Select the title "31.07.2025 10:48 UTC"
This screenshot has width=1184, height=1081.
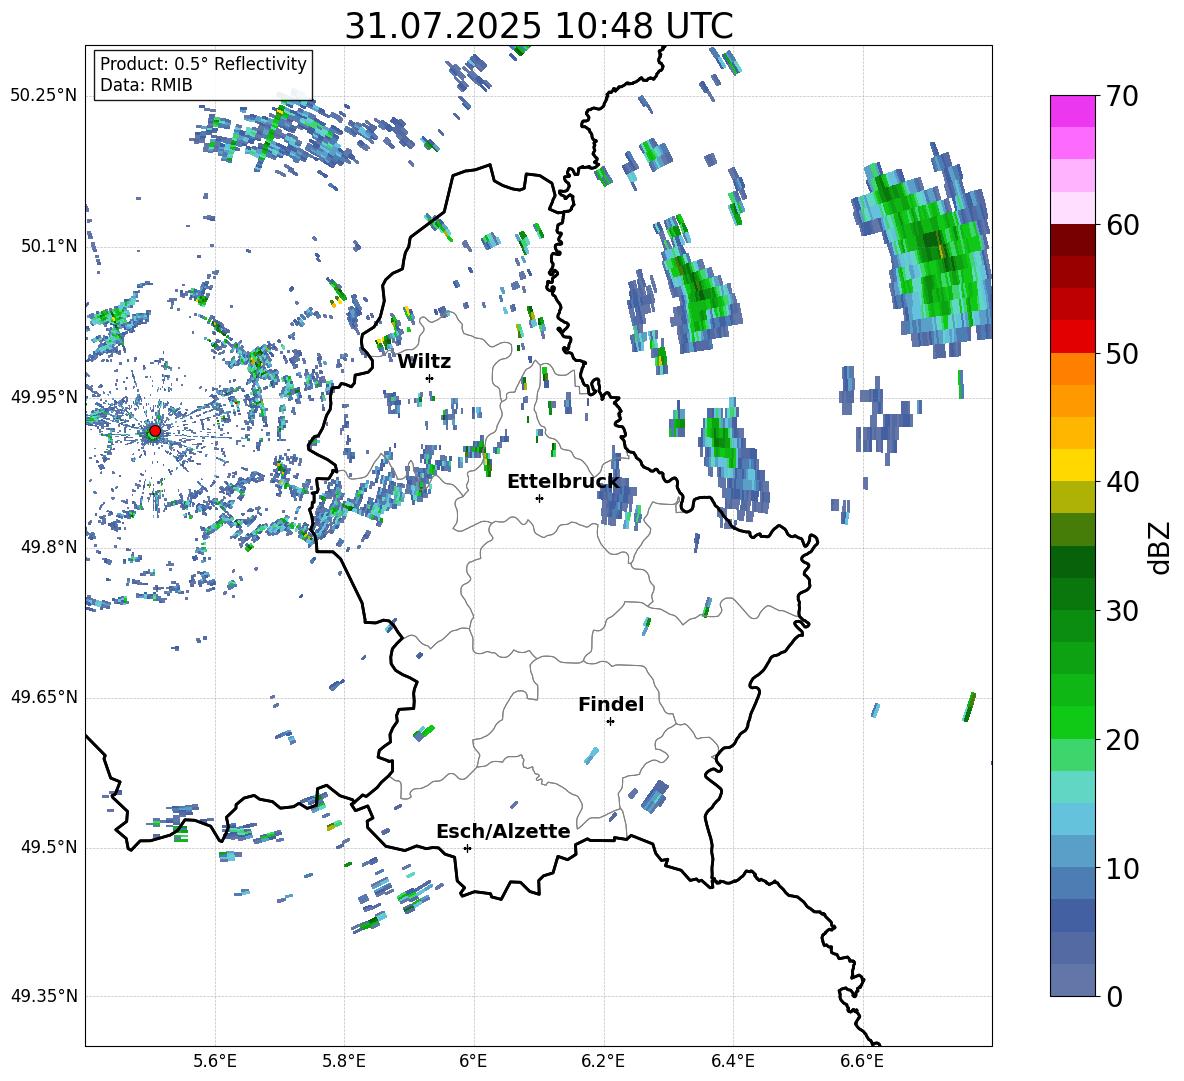click(x=539, y=26)
